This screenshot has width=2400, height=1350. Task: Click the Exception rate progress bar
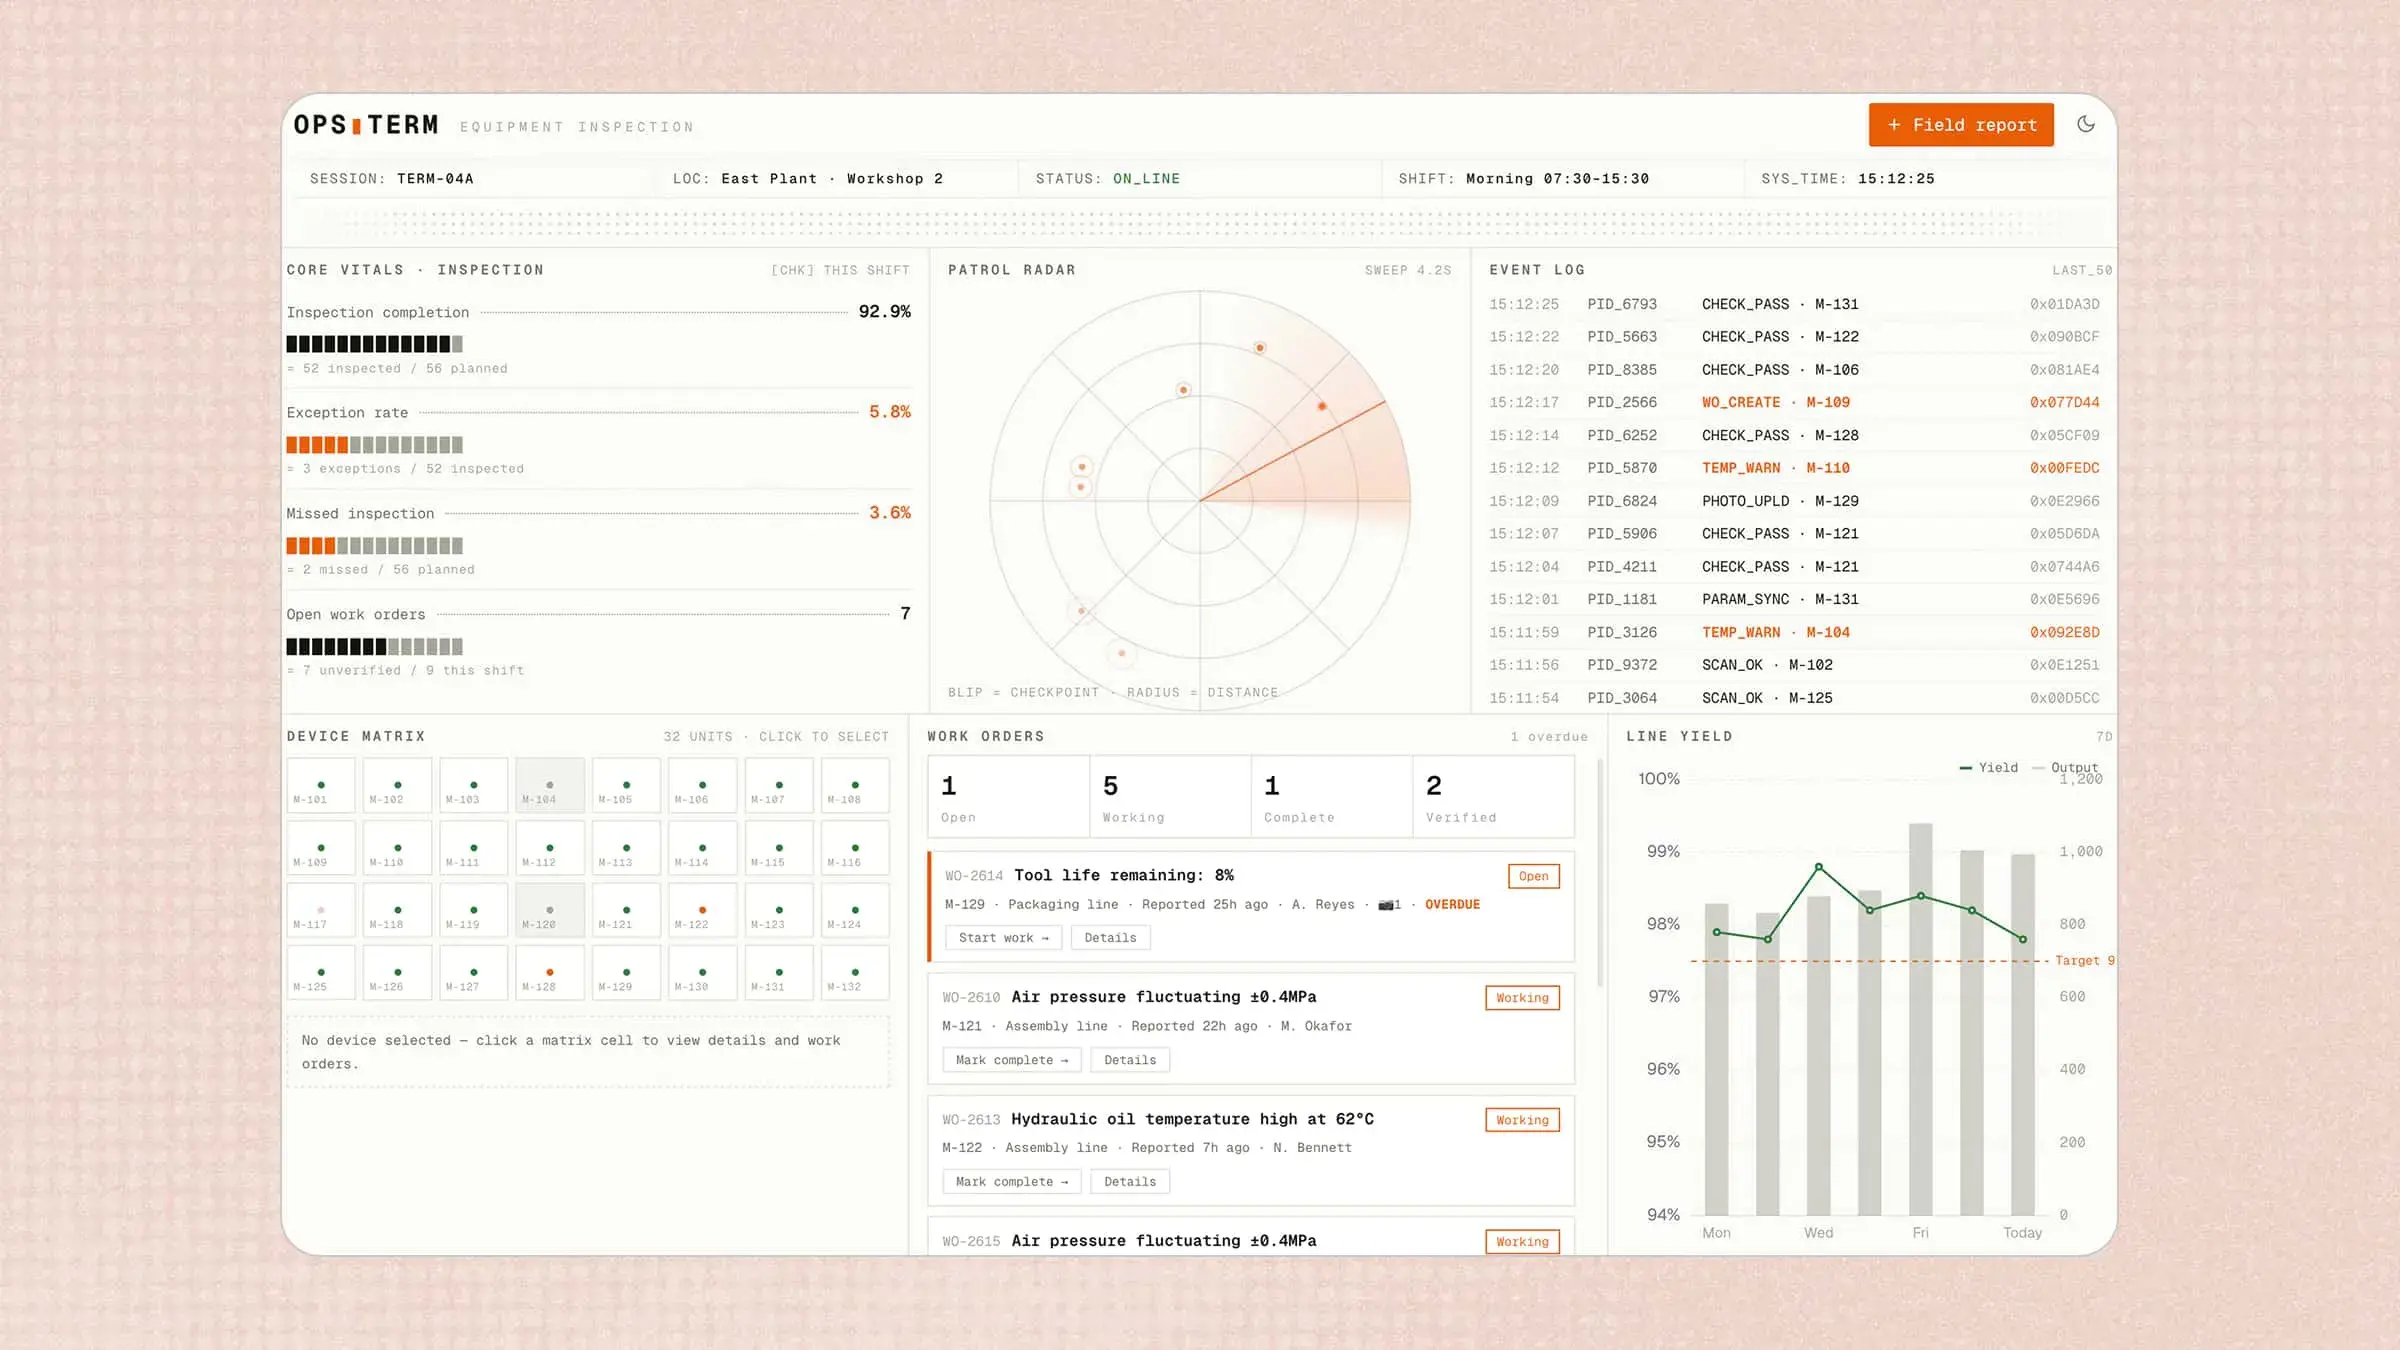(375, 445)
